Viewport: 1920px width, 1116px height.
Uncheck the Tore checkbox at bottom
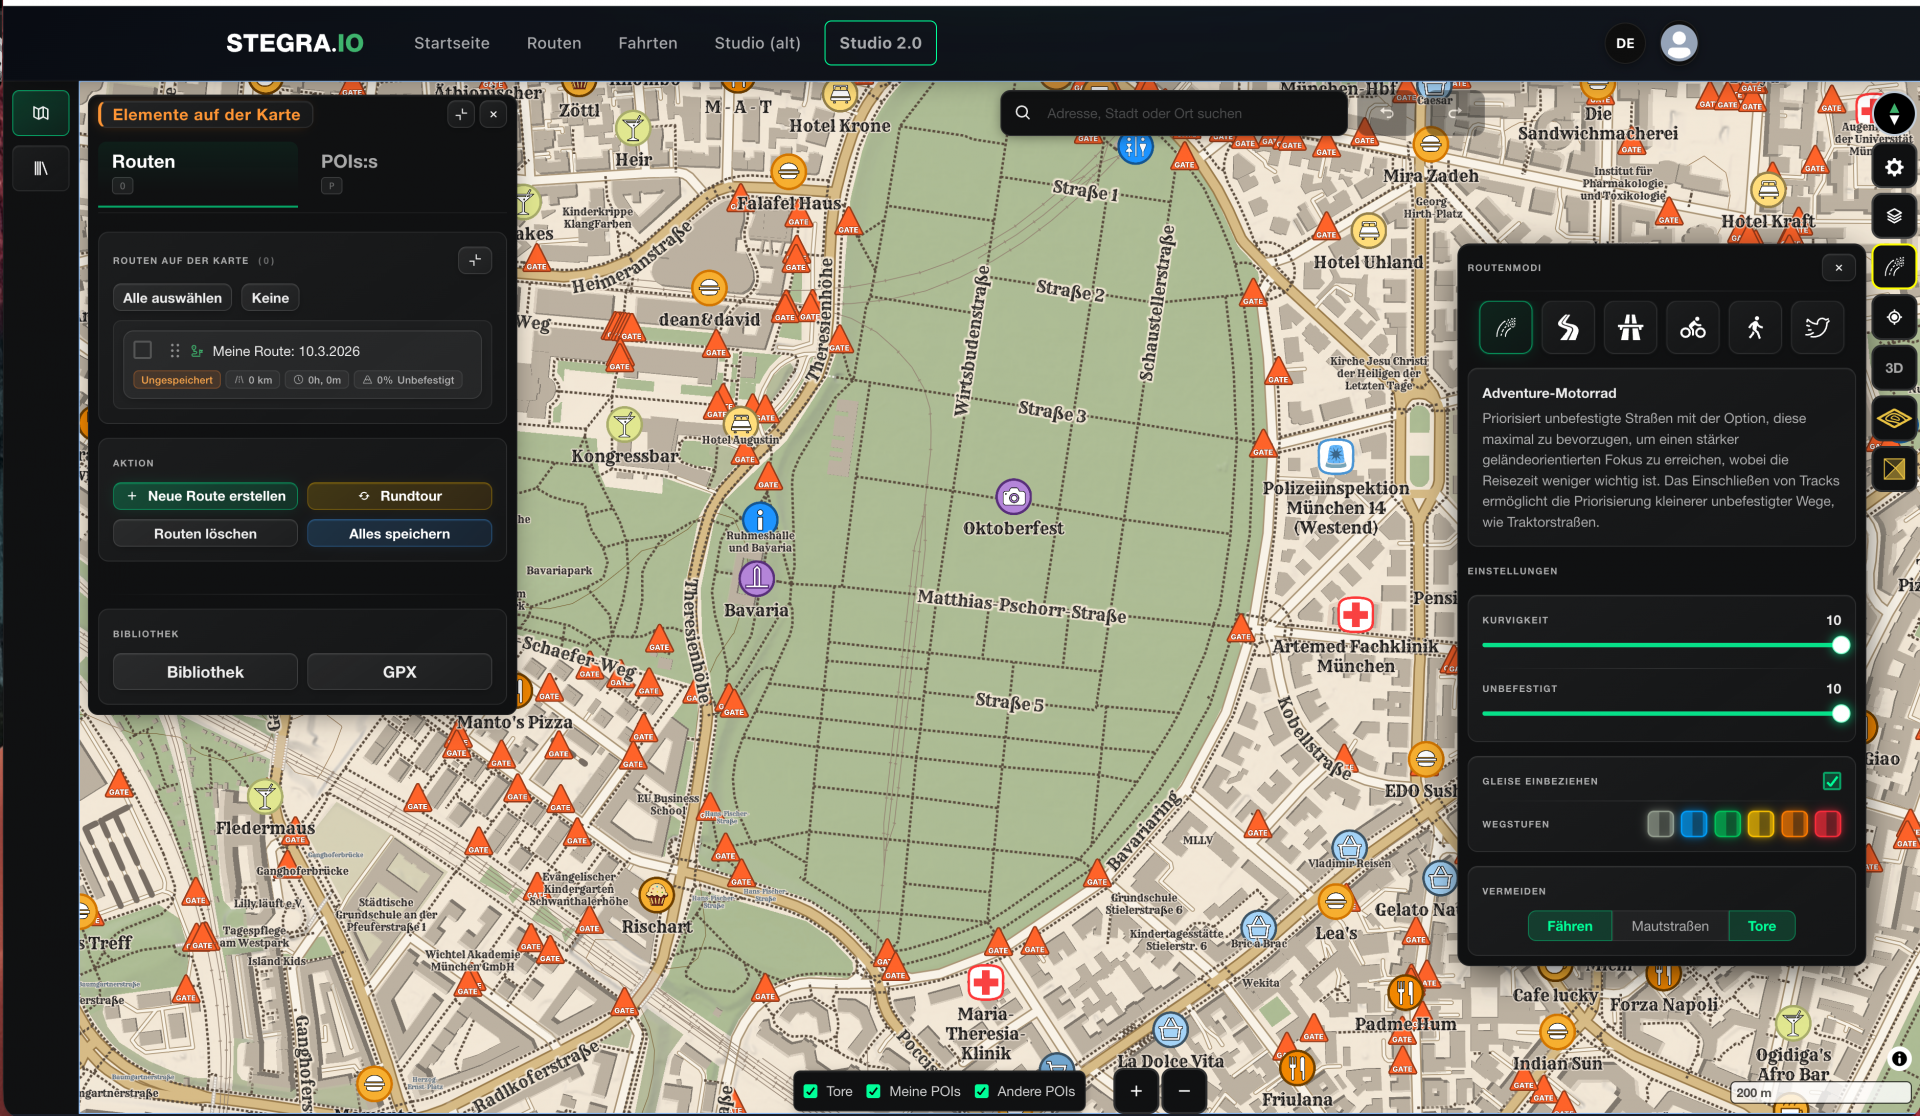point(811,1091)
